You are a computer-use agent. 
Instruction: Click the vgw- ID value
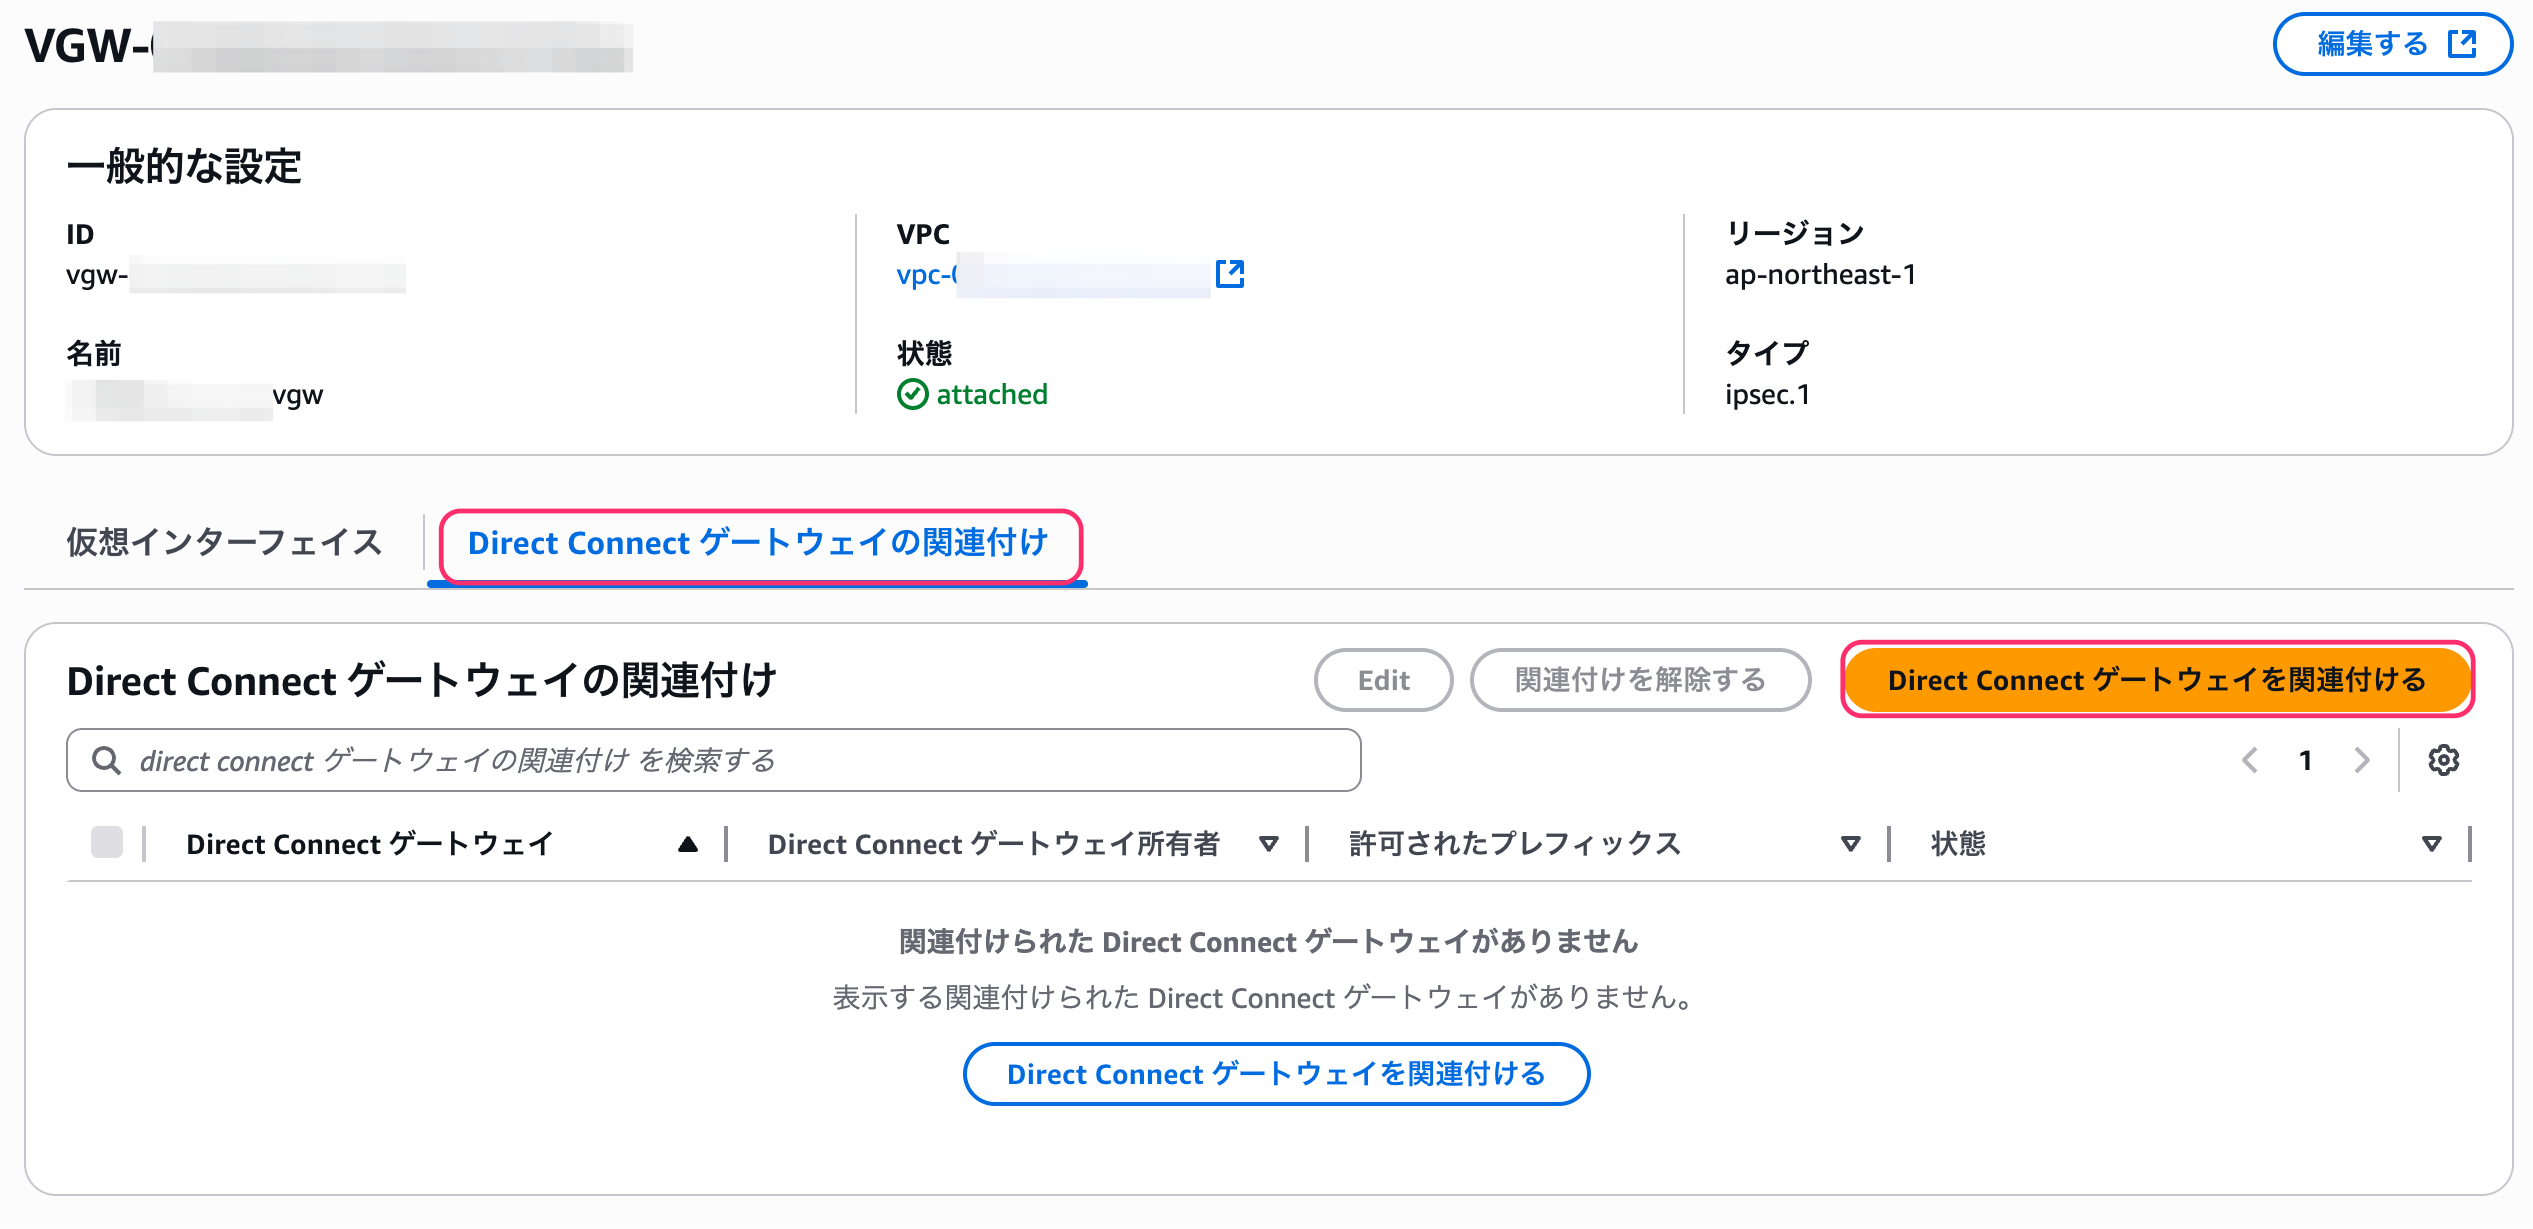pyautogui.click(x=236, y=274)
